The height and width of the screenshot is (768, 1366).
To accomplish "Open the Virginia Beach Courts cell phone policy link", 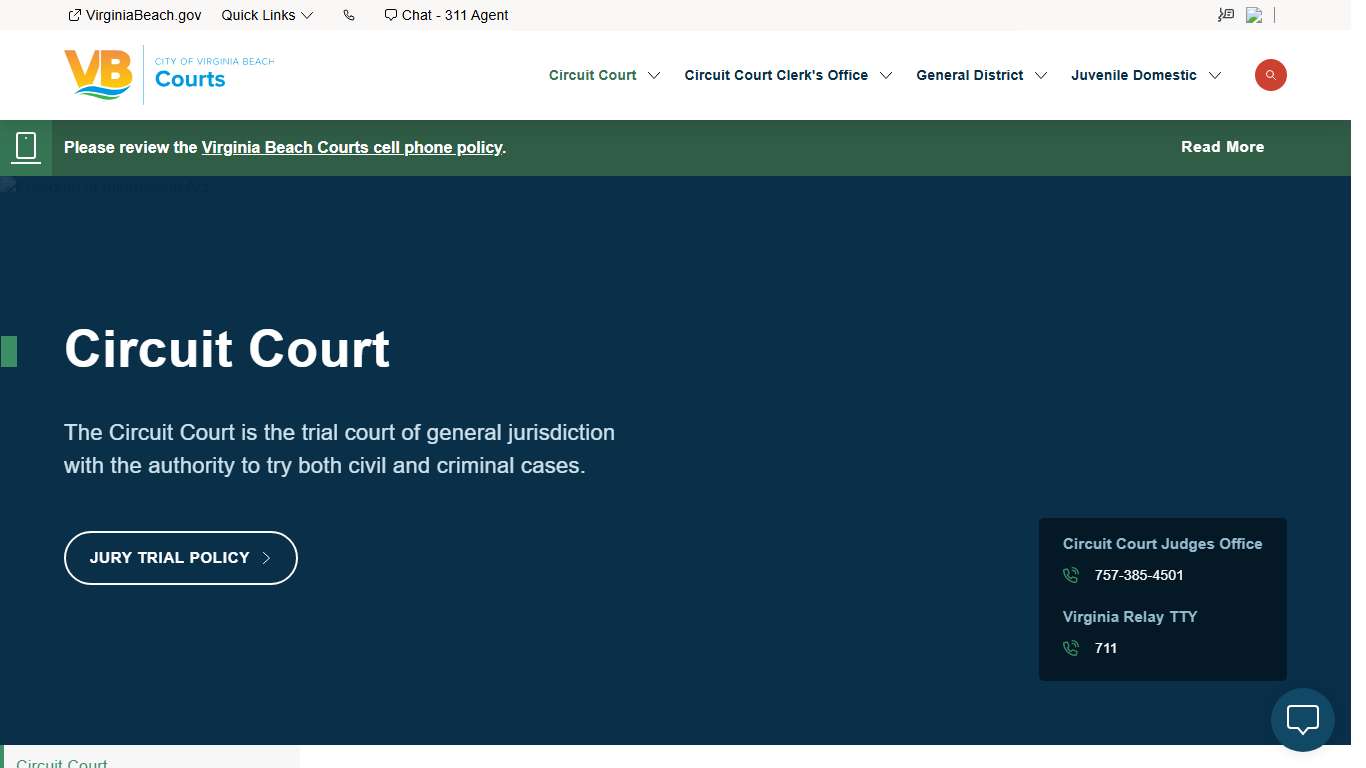I will click(352, 147).
